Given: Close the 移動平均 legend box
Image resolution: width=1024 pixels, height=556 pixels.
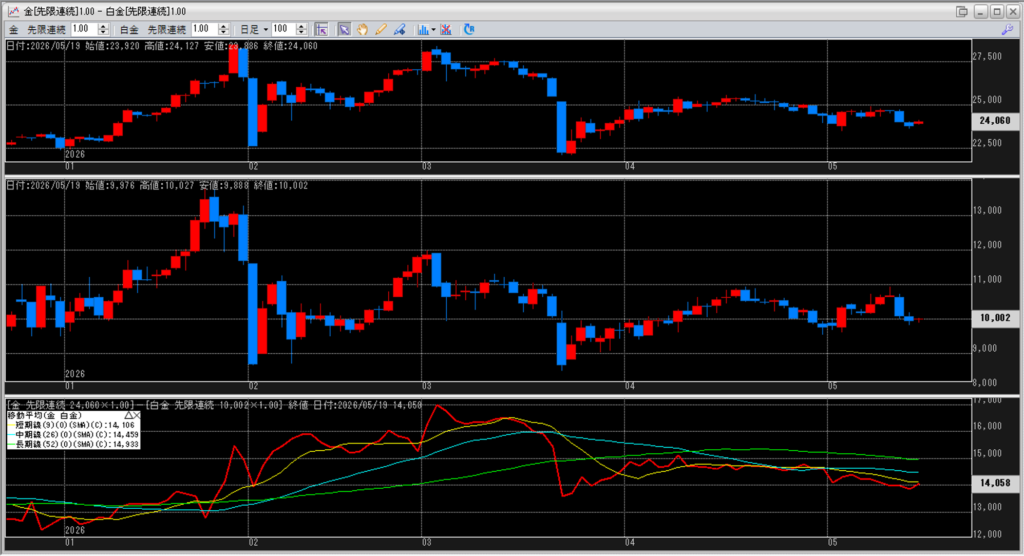Looking at the screenshot, I should [x=136, y=415].
